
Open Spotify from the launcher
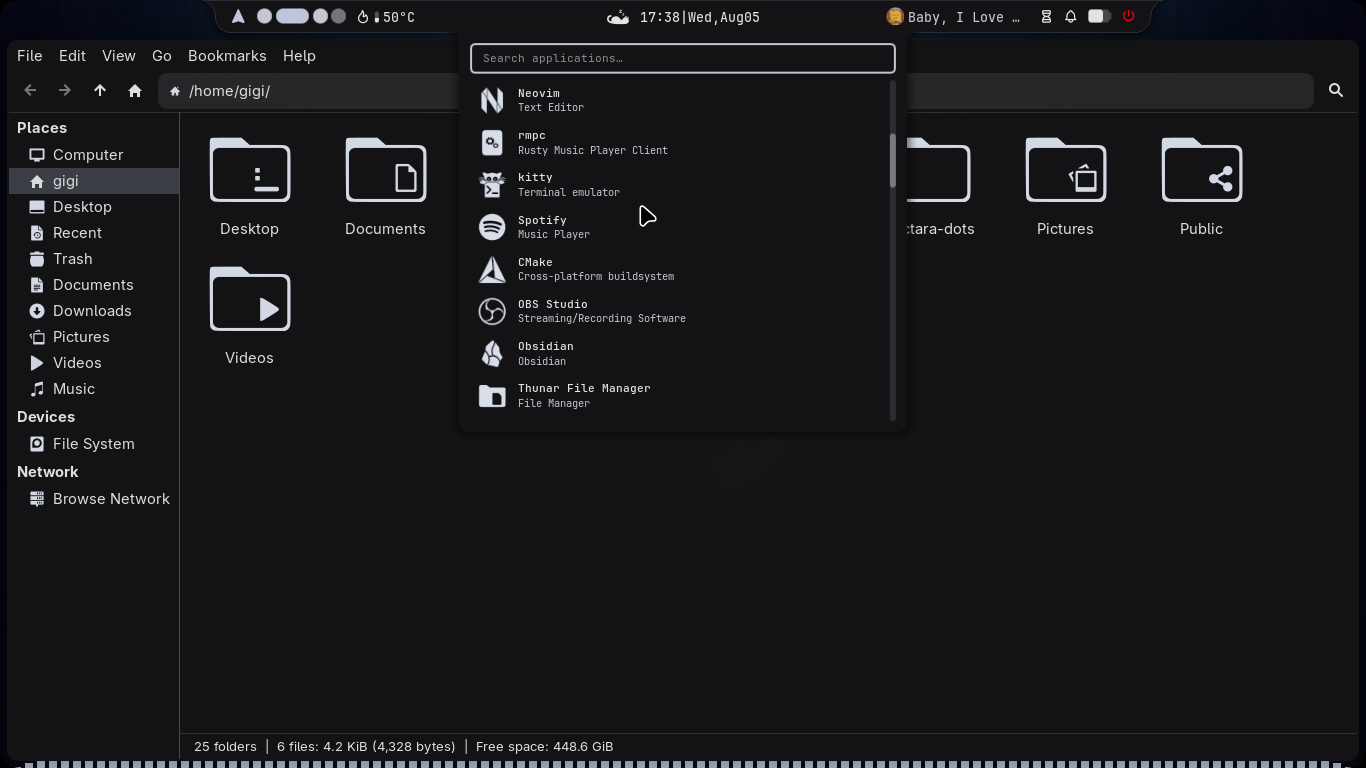[682, 227]
